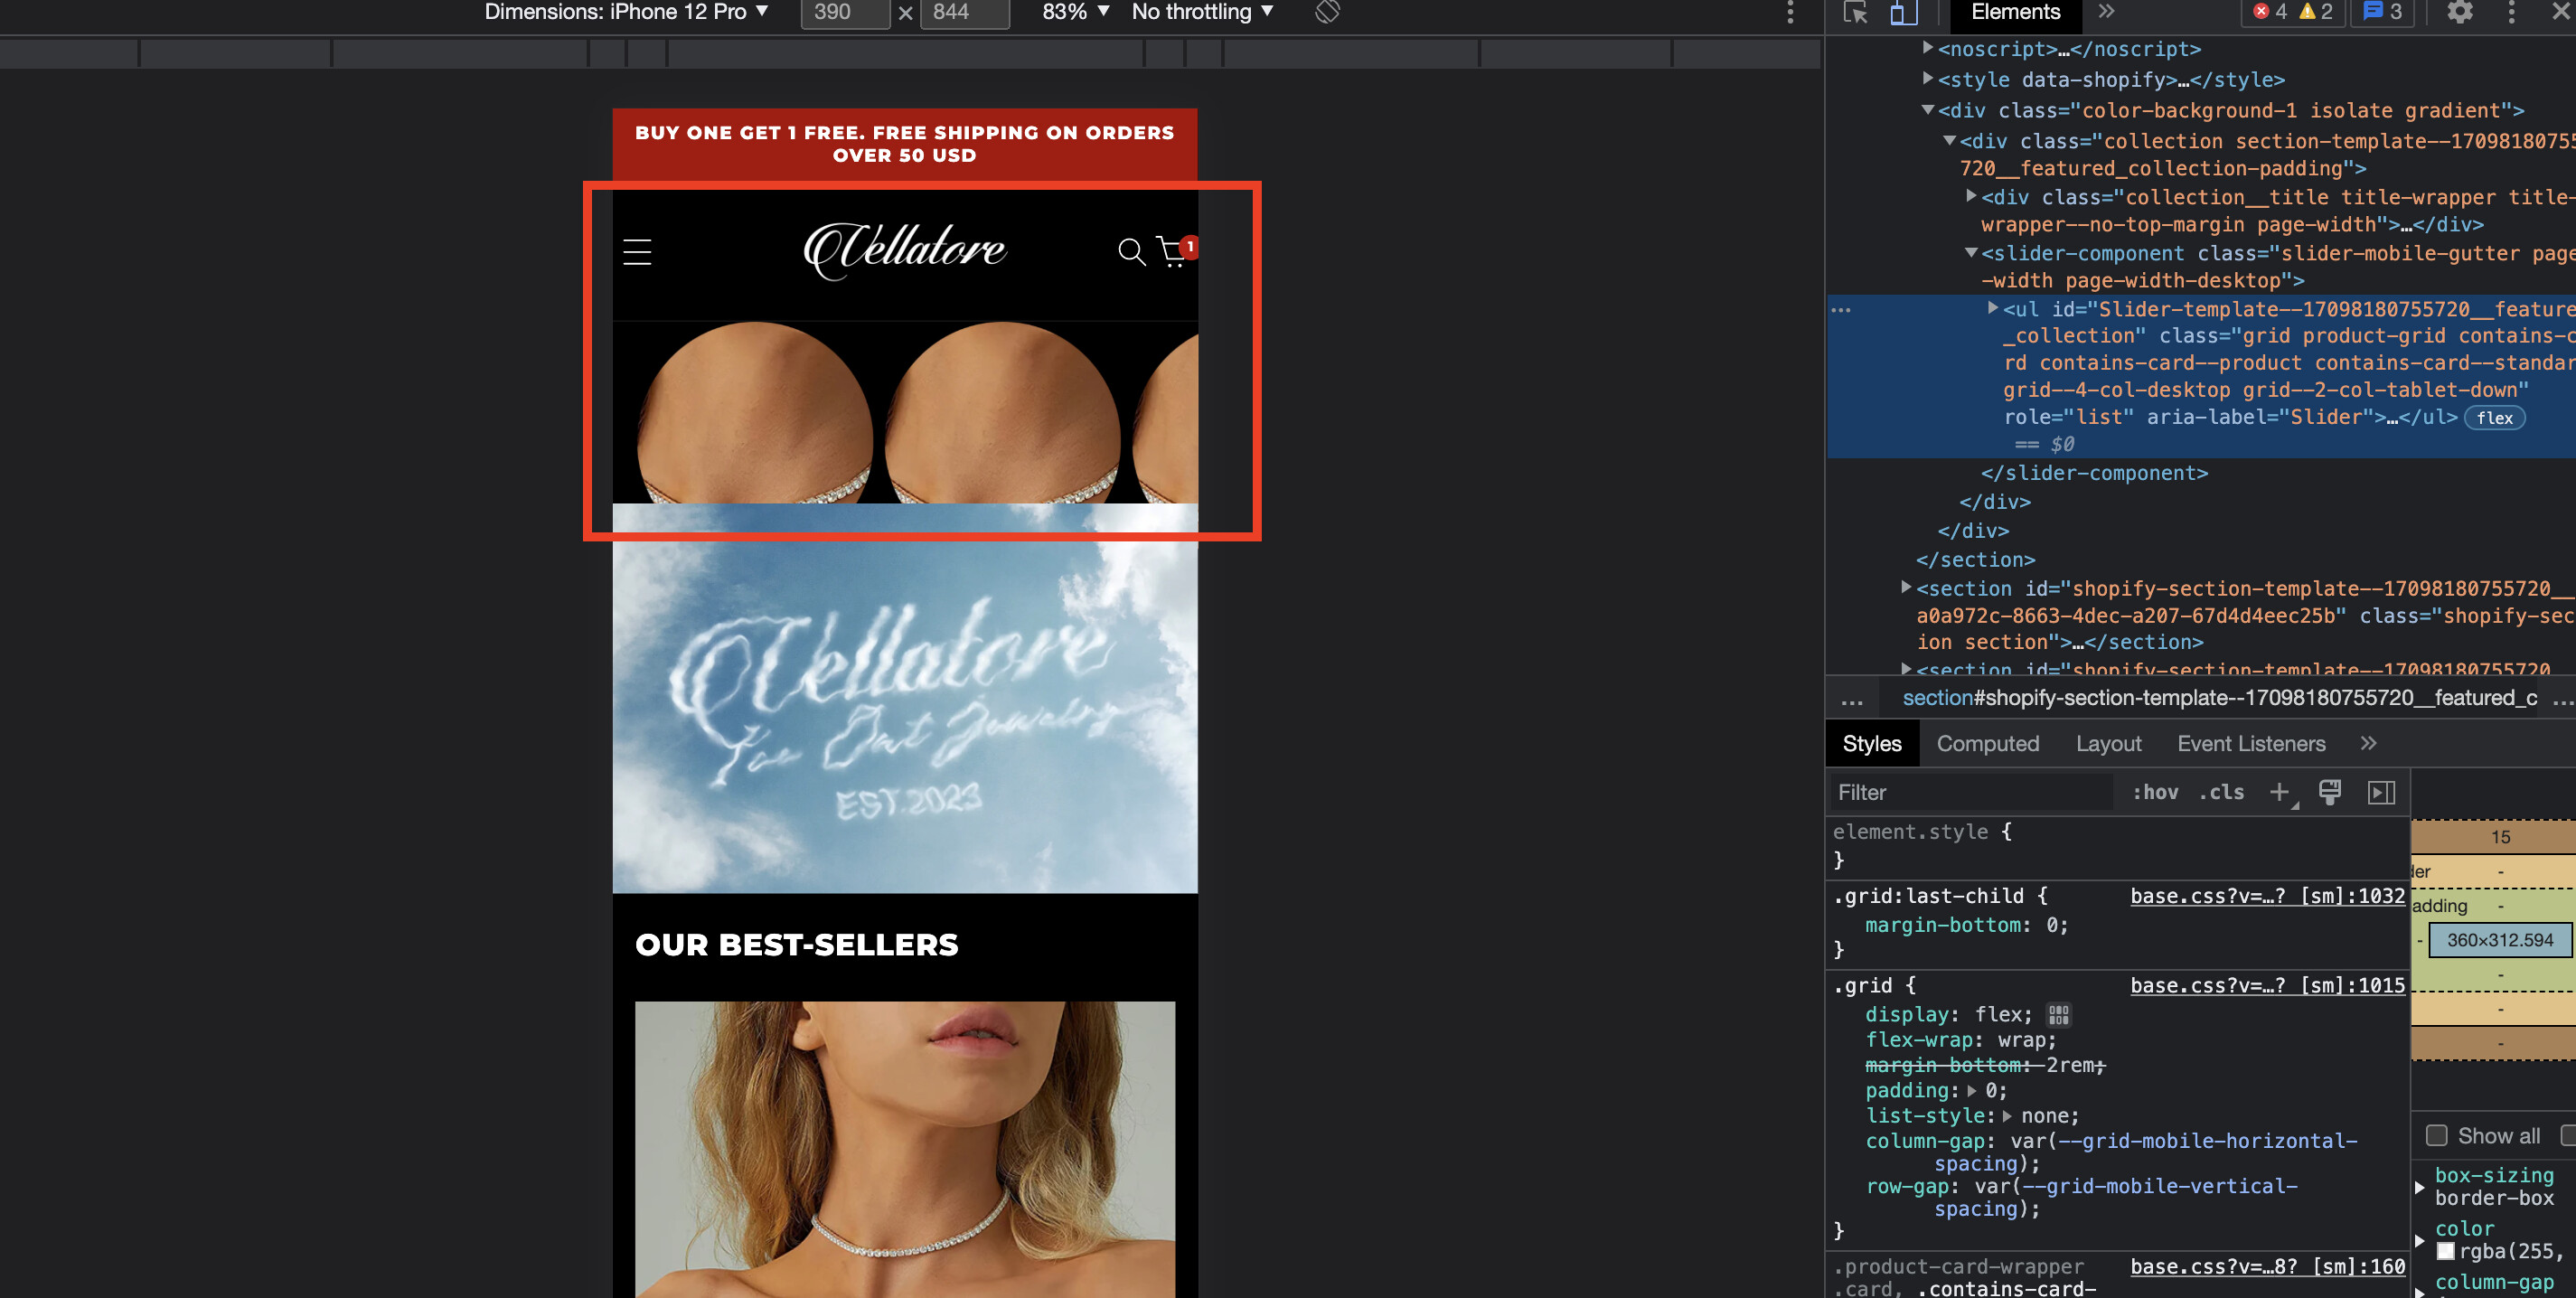Viewport: 2576px width, 1298px height.
Task: Edit the viewport width field 390
Action: [845, 12]
